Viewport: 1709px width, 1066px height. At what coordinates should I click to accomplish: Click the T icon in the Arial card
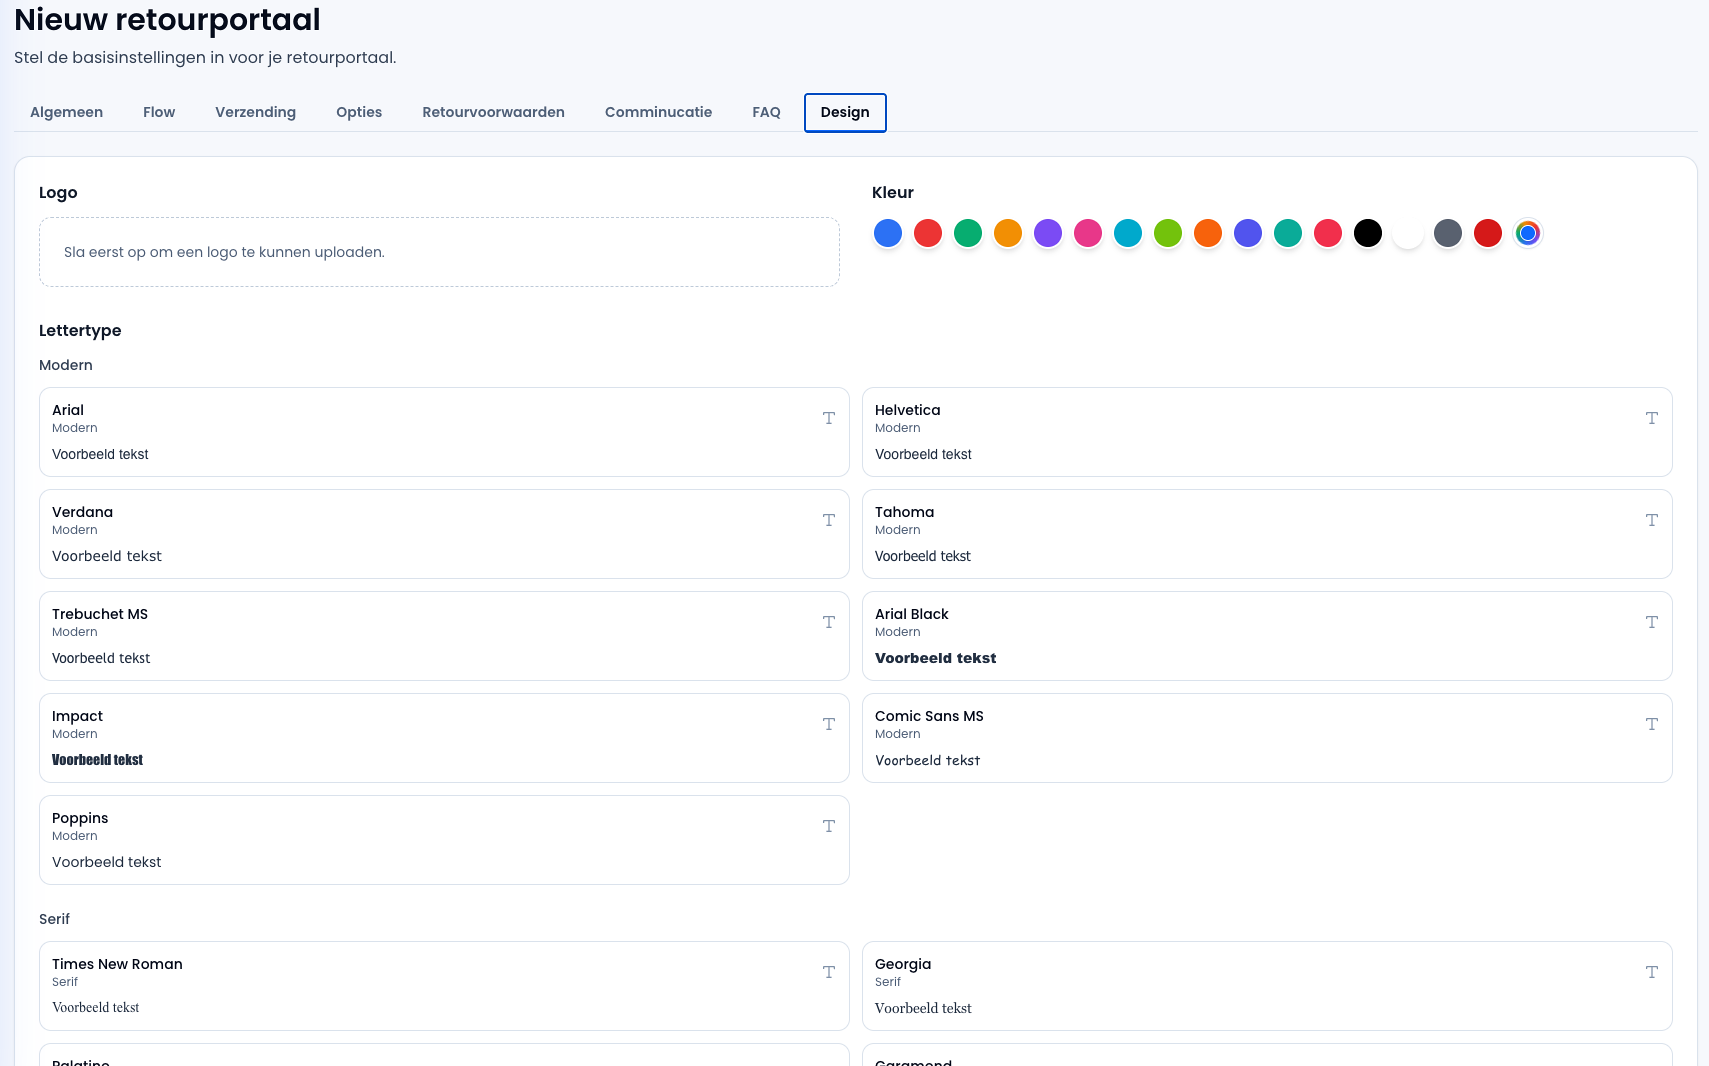tap(829, 418)
